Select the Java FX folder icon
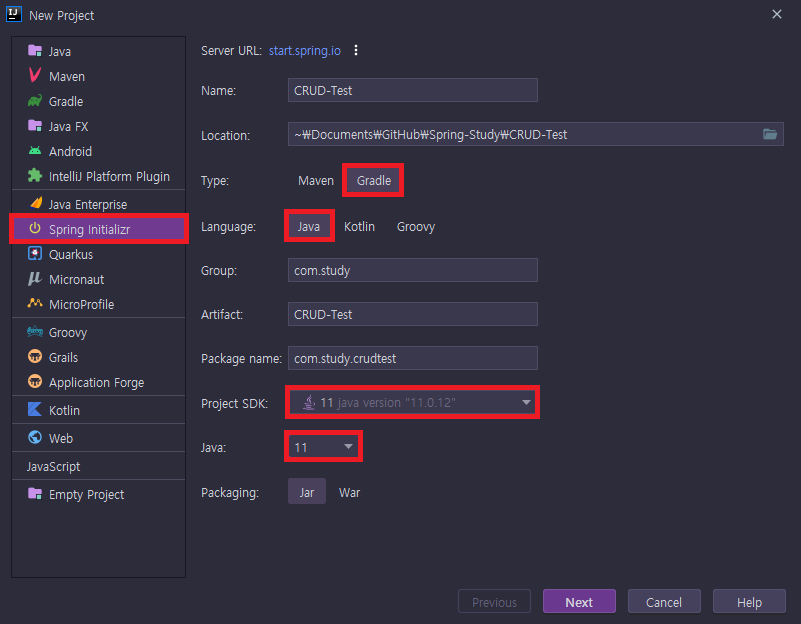Viewport: 801px width, 624px height. point(35,126)
